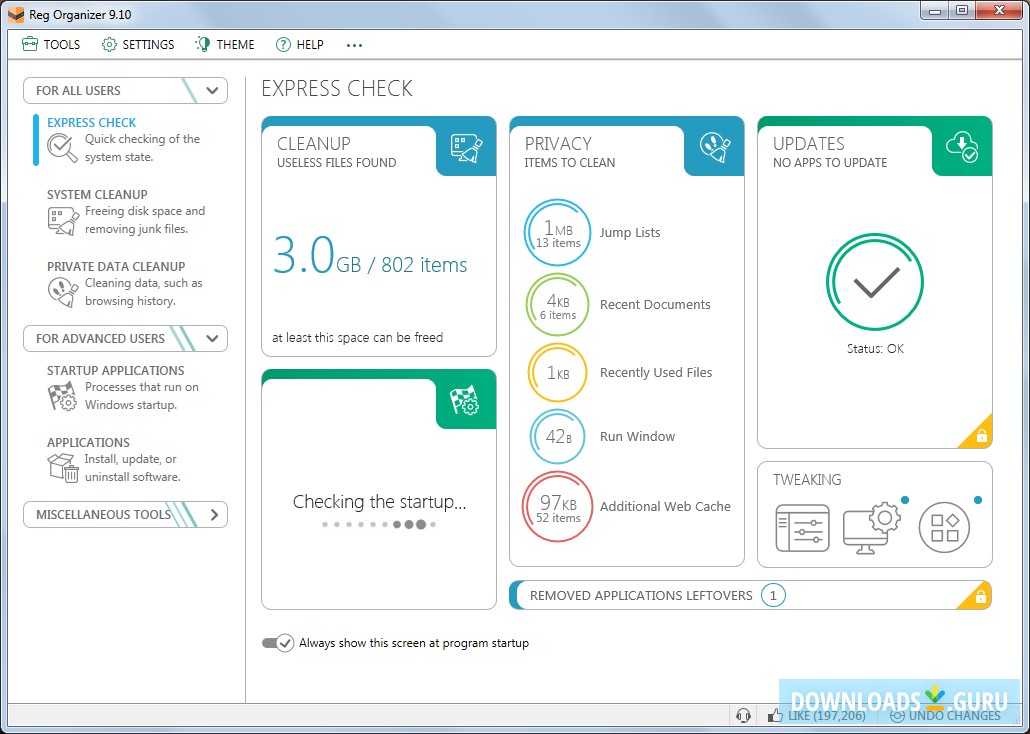Click the Additional Web Cache circle gauge
The width and height of the screenshot is (1030, 734).
point(557,507)
